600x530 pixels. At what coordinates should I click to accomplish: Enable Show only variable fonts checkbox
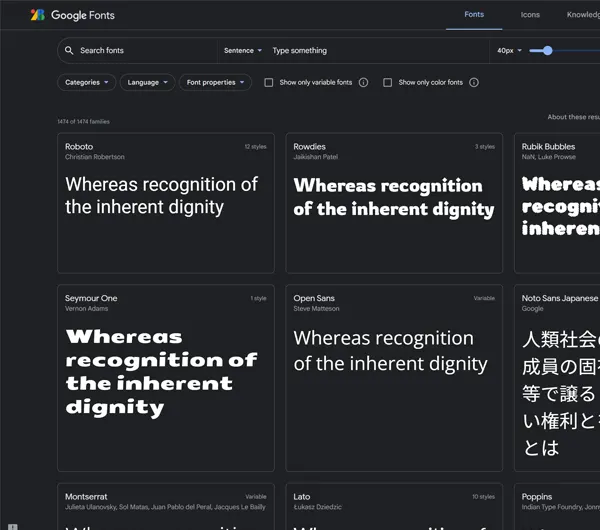[x=269, y=83]
